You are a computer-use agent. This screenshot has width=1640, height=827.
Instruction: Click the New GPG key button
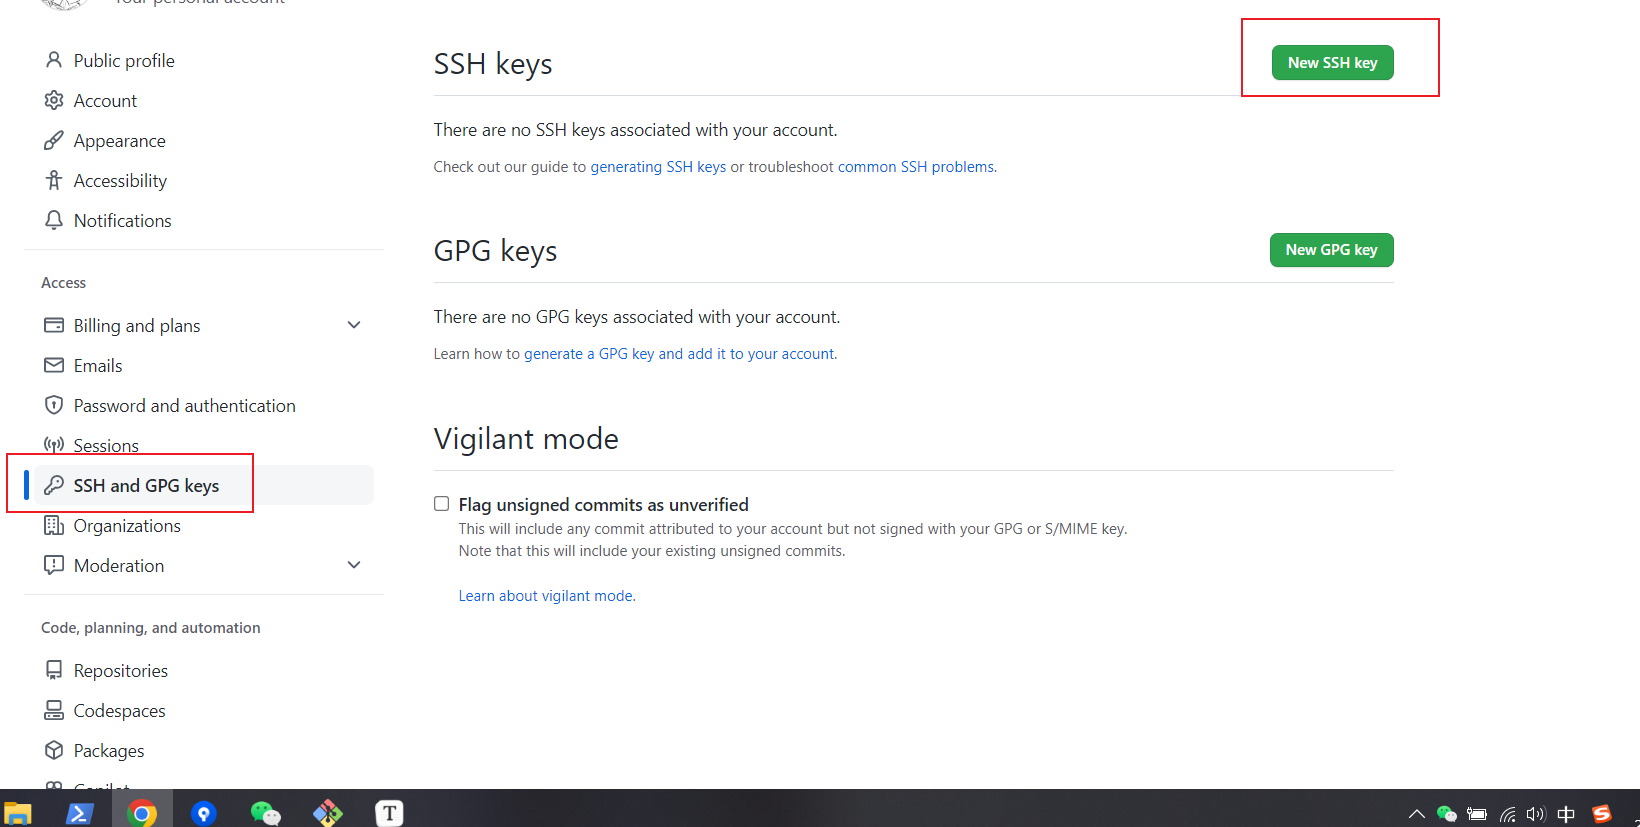(x=1331, y=250)
